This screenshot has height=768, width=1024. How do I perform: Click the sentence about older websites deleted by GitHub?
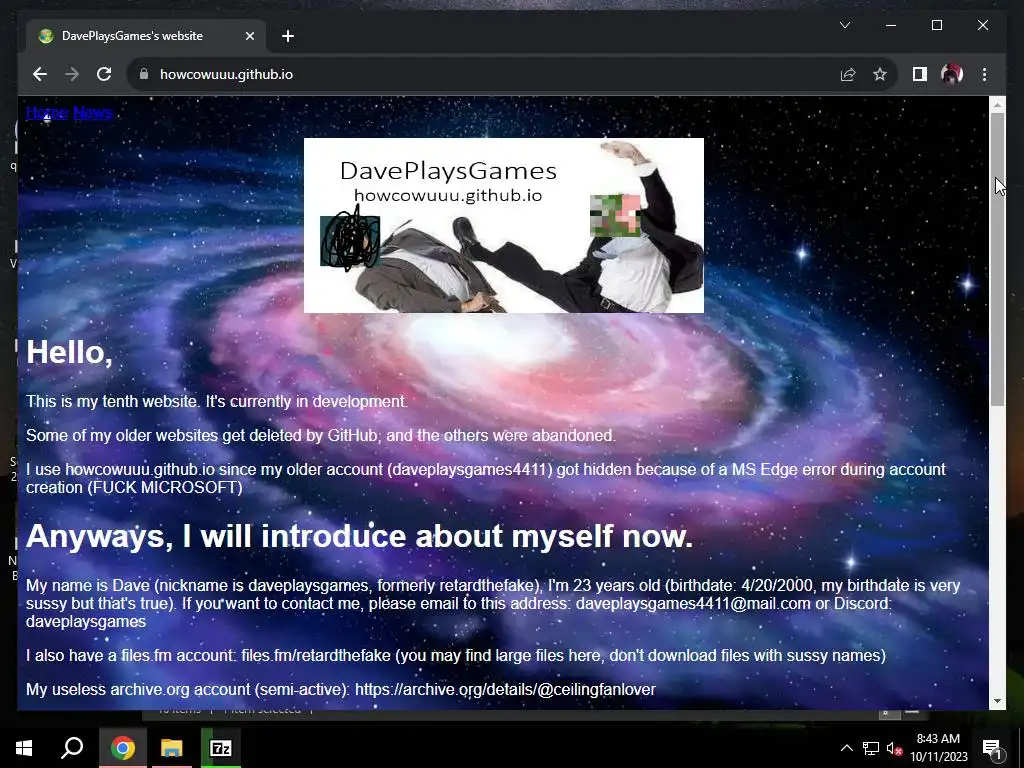(x=321, y=436)
